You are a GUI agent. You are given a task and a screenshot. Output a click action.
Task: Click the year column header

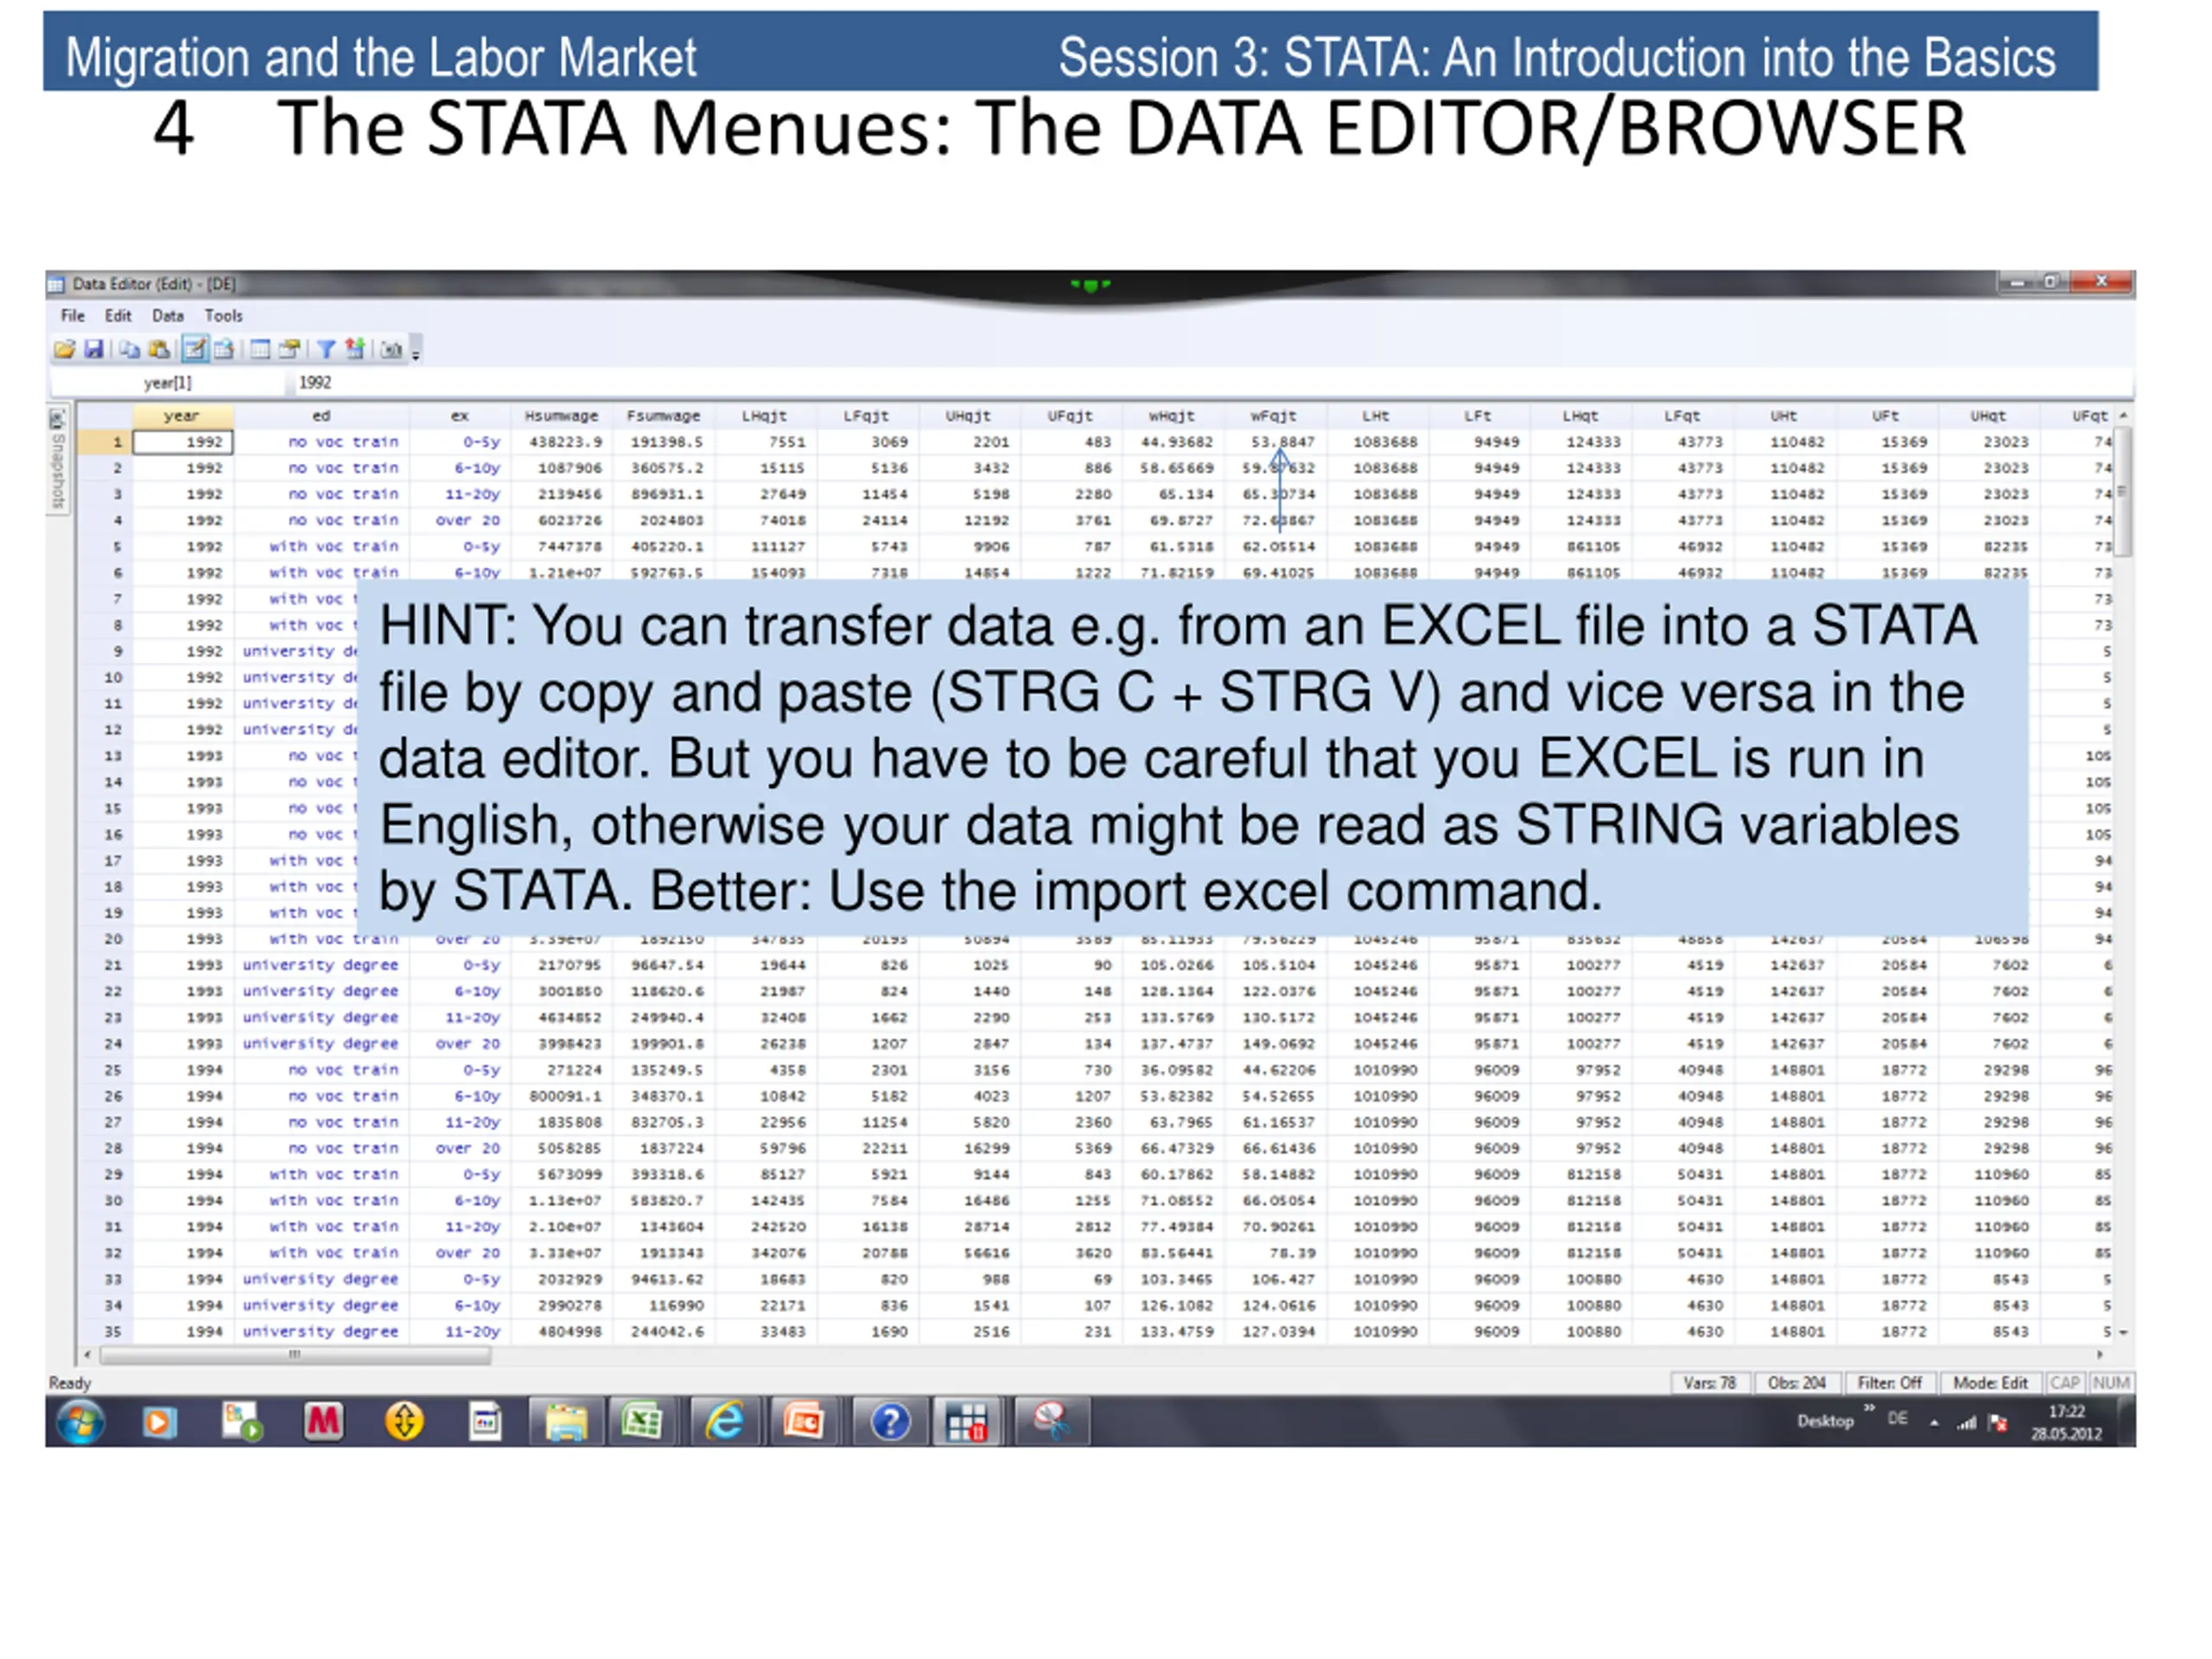(182, 416)
